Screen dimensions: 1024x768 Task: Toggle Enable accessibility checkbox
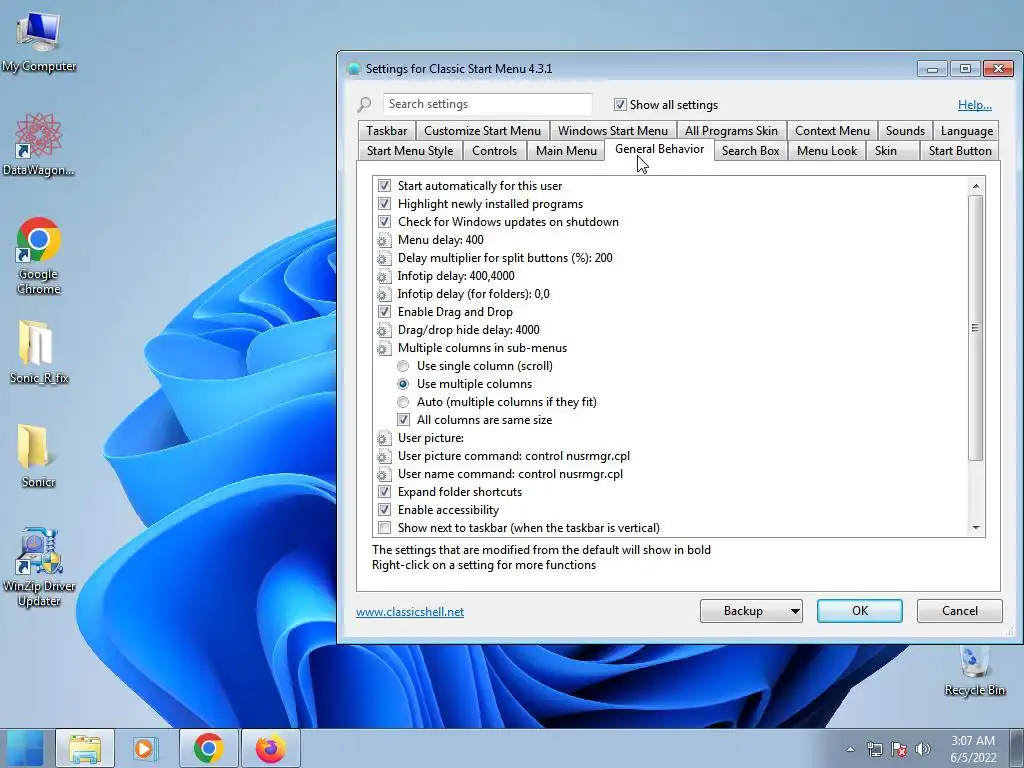click(384, 510)
